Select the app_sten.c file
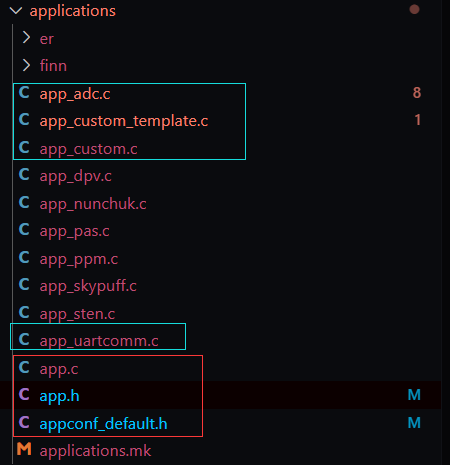The width and height of the screenshot is (450, 465). [x=77, y=314]
